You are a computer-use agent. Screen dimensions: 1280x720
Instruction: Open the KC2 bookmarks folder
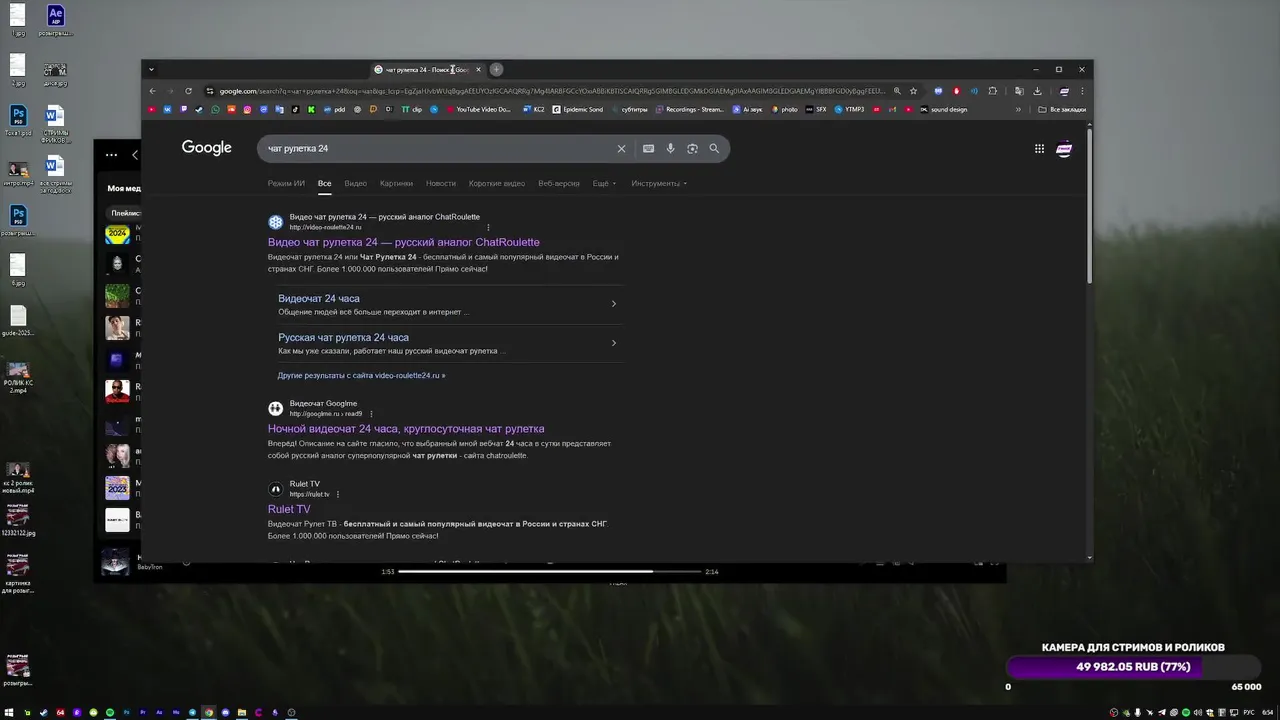coord(534,109)
